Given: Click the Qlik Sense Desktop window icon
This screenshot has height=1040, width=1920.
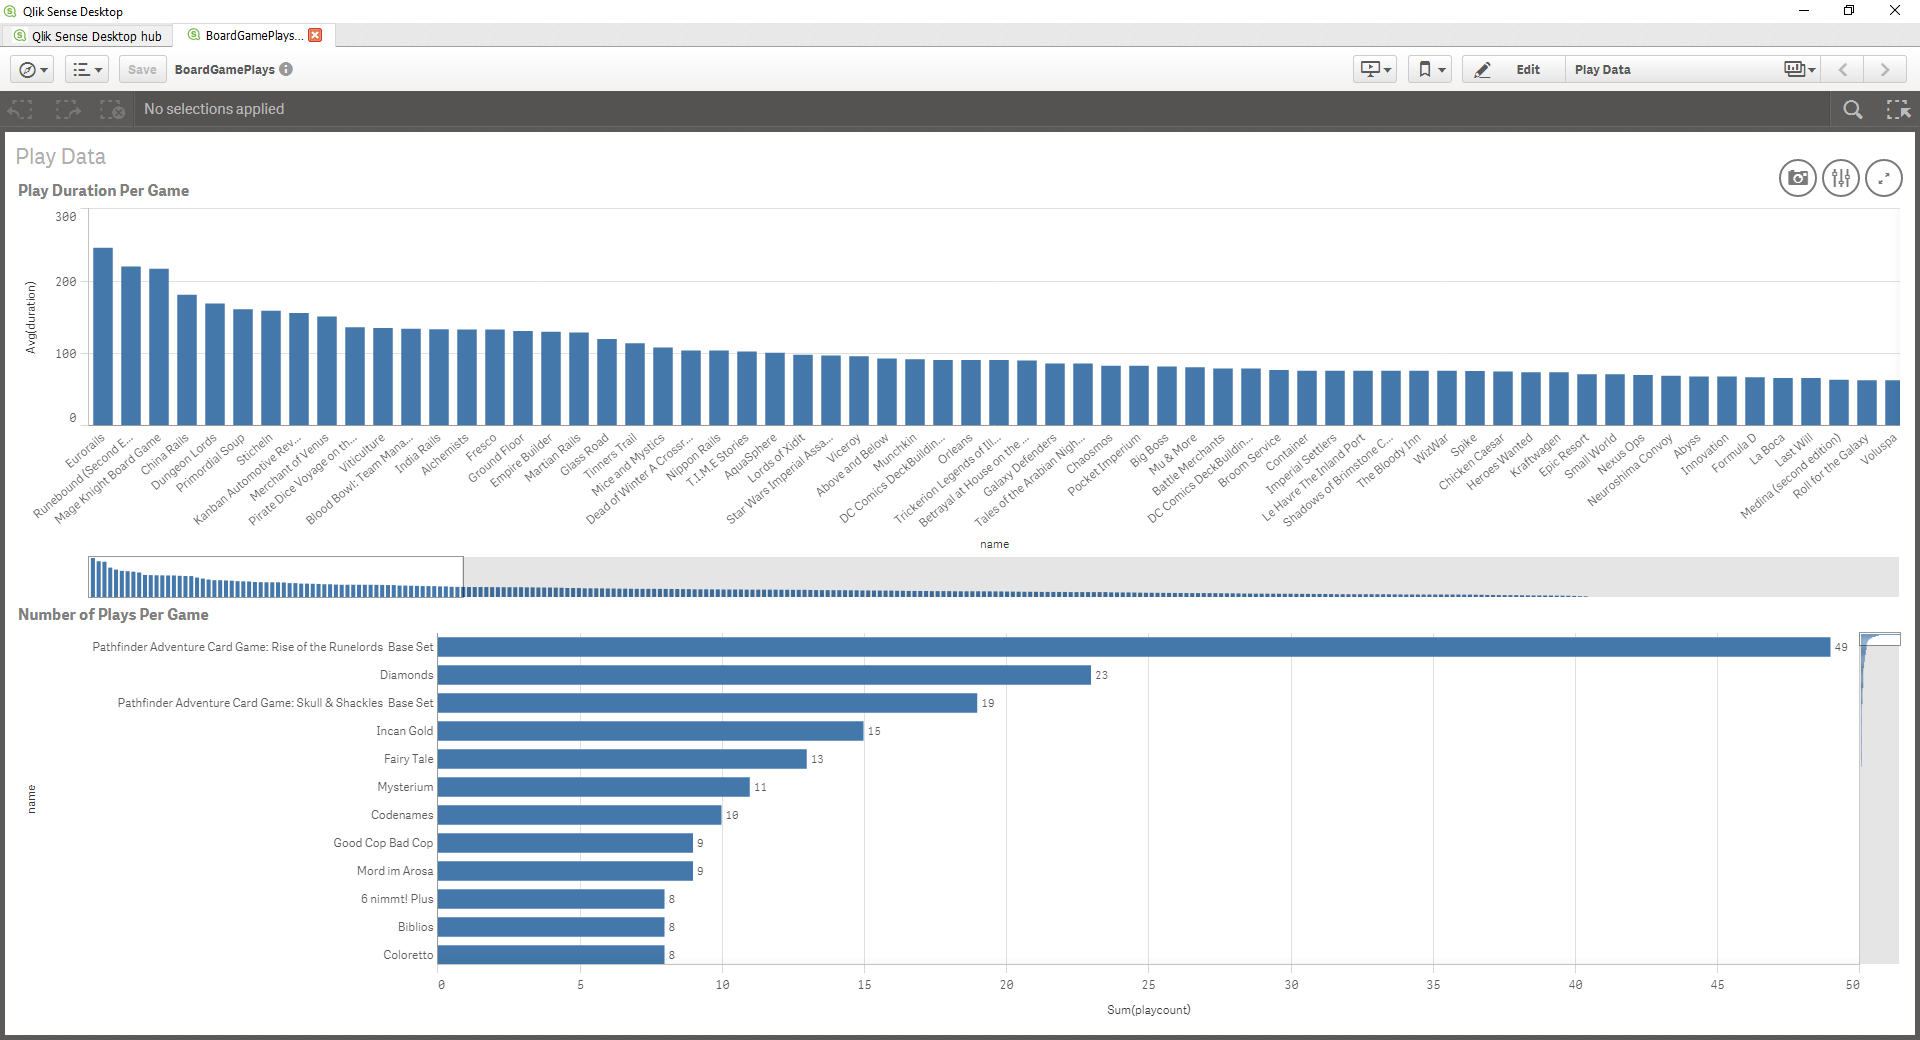Looking at the screenshot, I should click(x=11, y=11).
